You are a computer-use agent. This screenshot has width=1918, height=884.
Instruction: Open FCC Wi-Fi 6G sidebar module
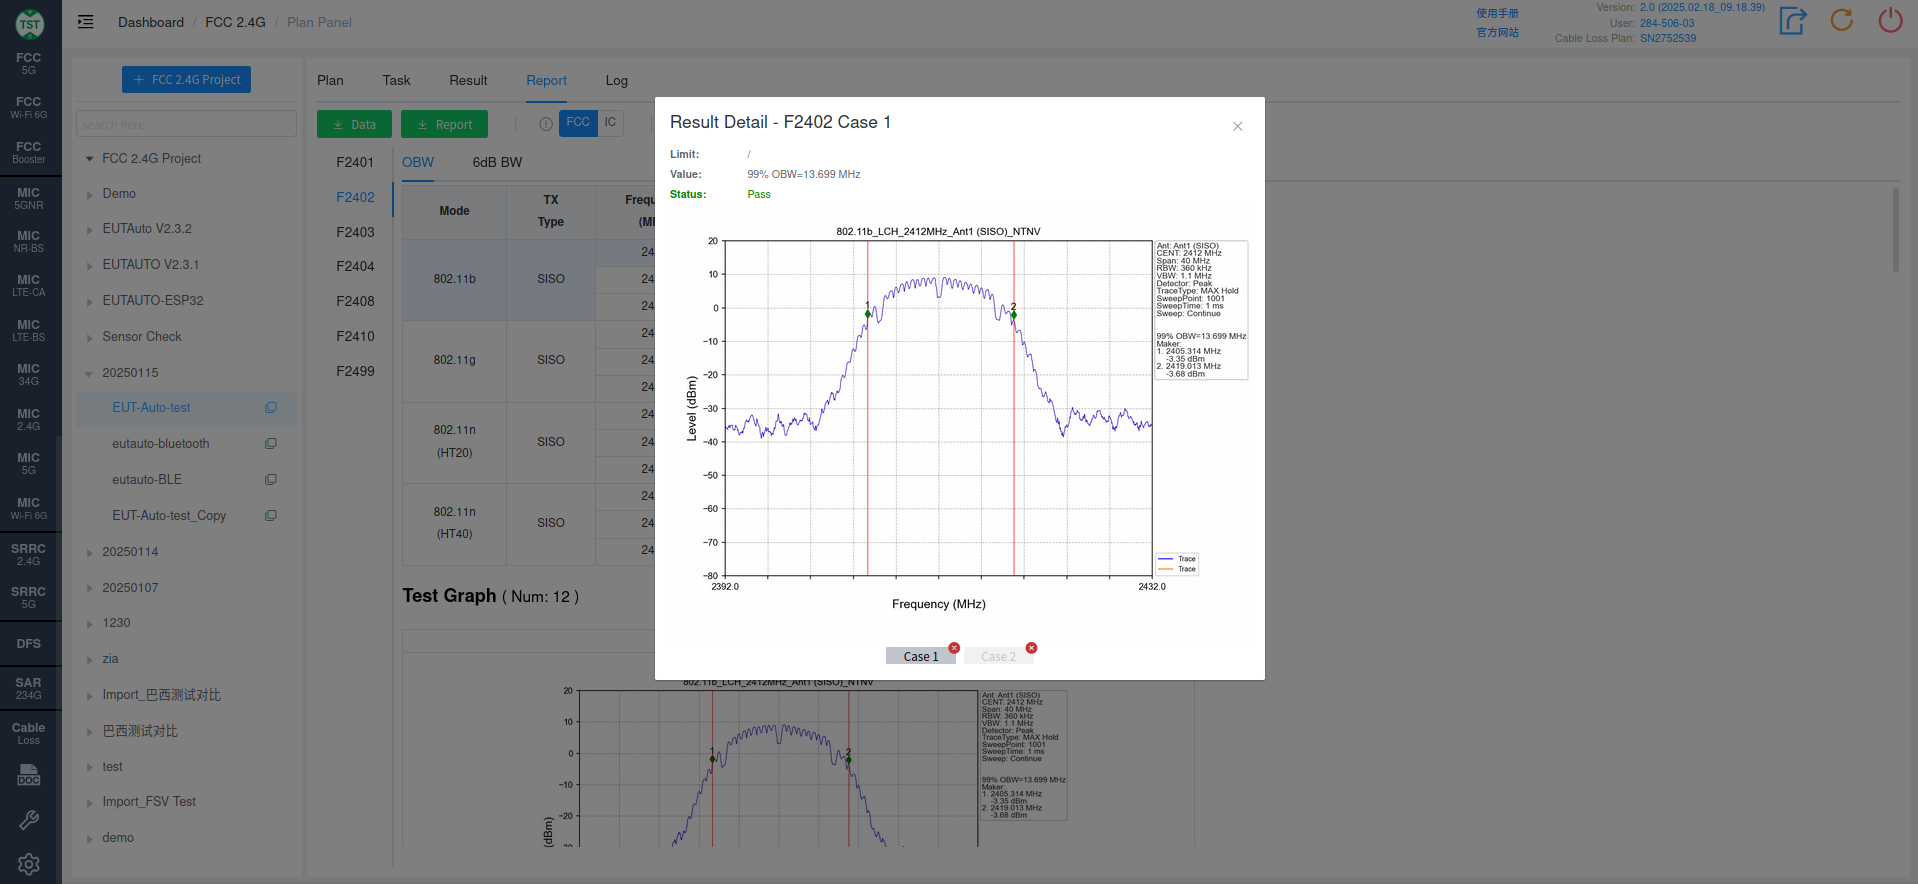[x=29, y=108]
